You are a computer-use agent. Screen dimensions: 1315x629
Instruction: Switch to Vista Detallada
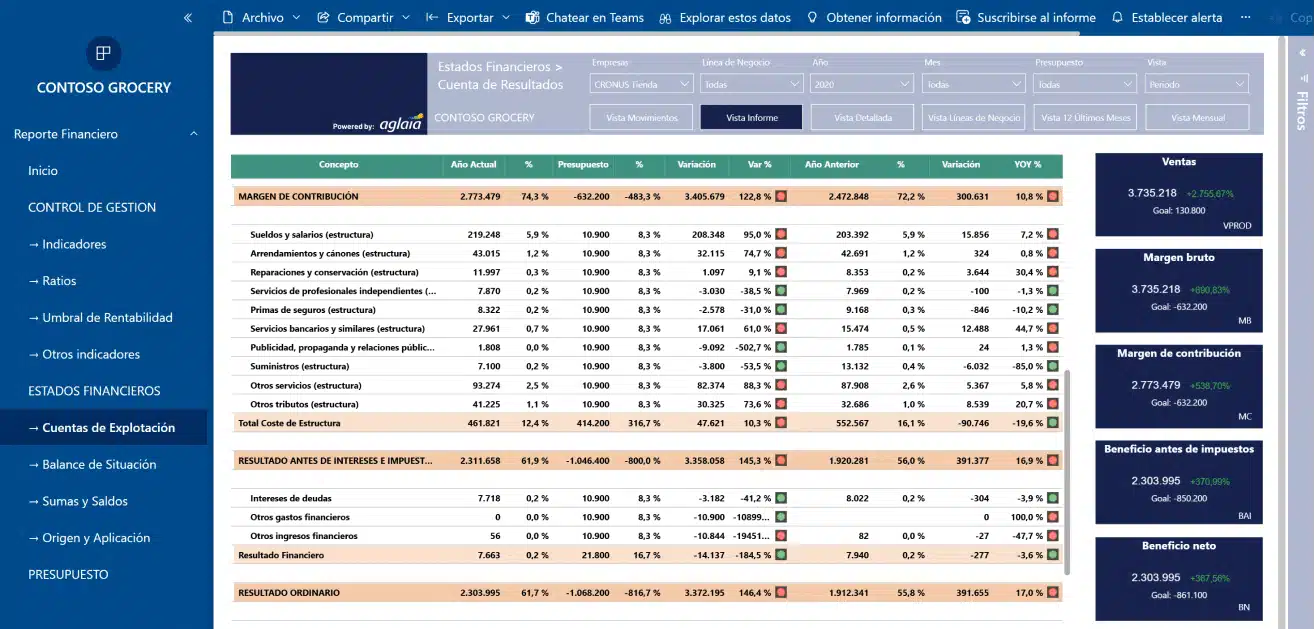tap(863, 118)
